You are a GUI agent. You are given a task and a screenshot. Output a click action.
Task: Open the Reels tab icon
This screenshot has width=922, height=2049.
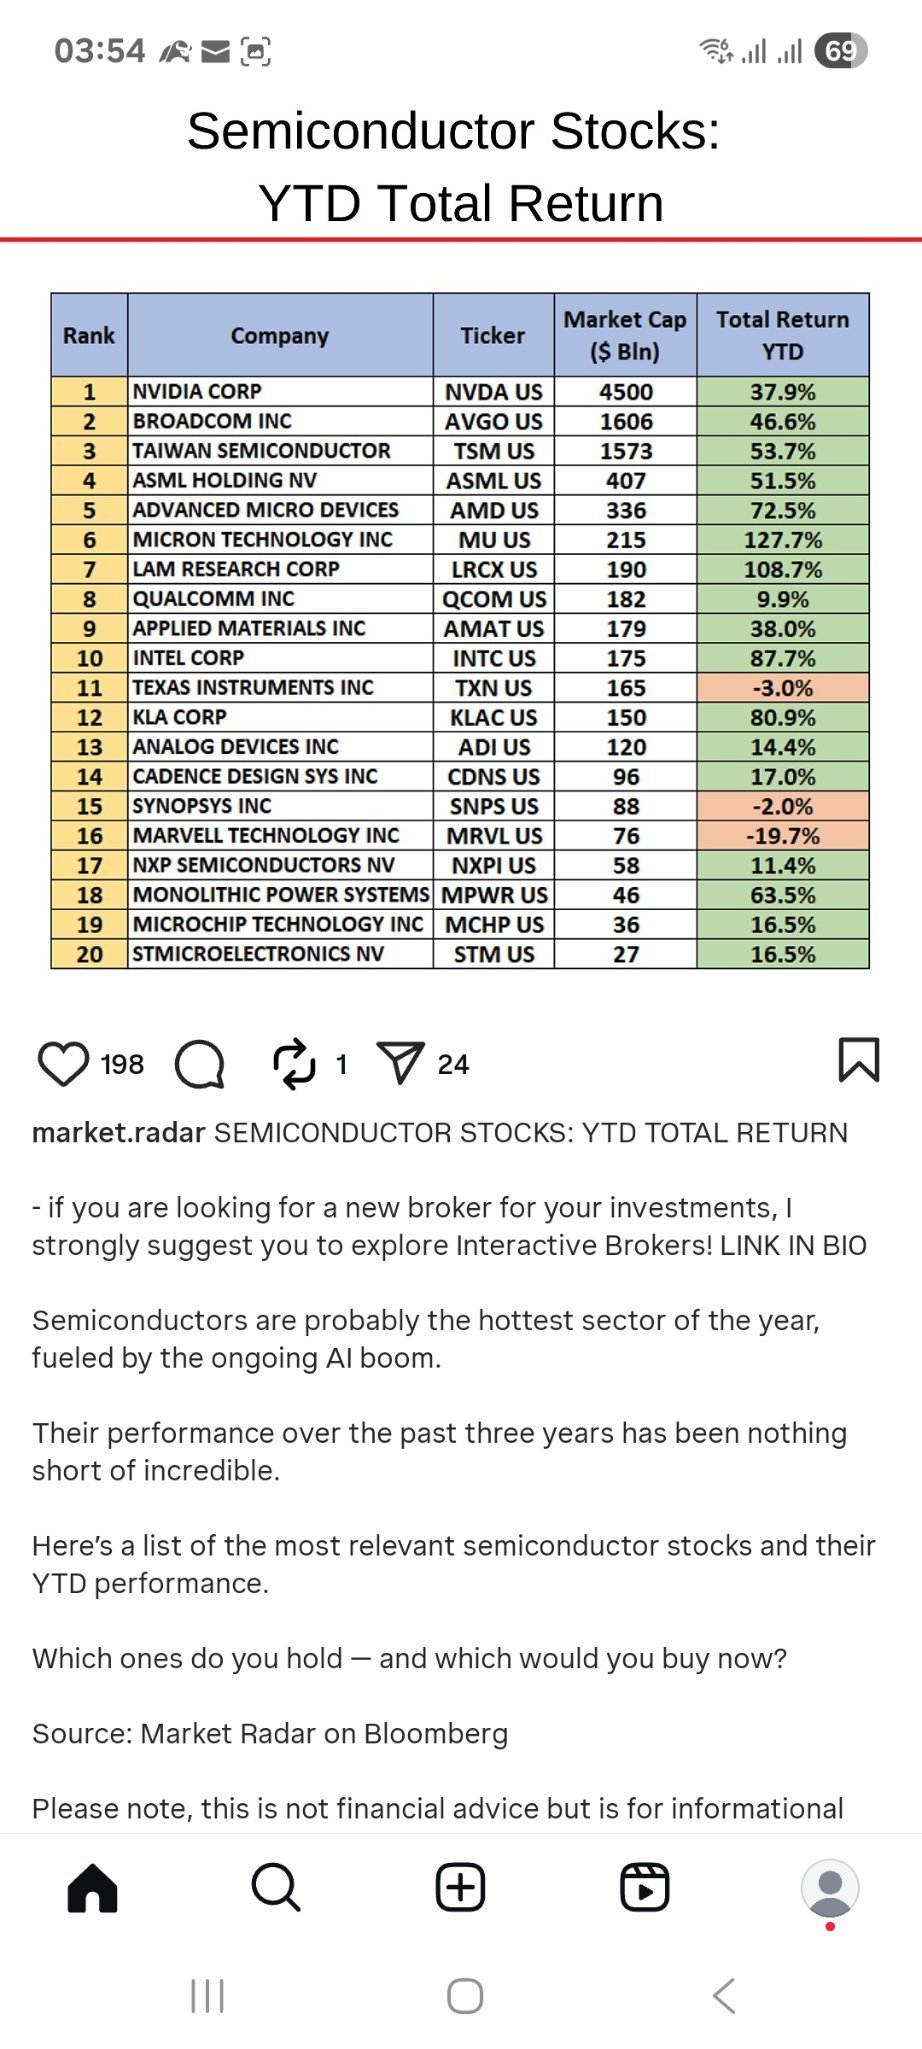(645, 1888)
